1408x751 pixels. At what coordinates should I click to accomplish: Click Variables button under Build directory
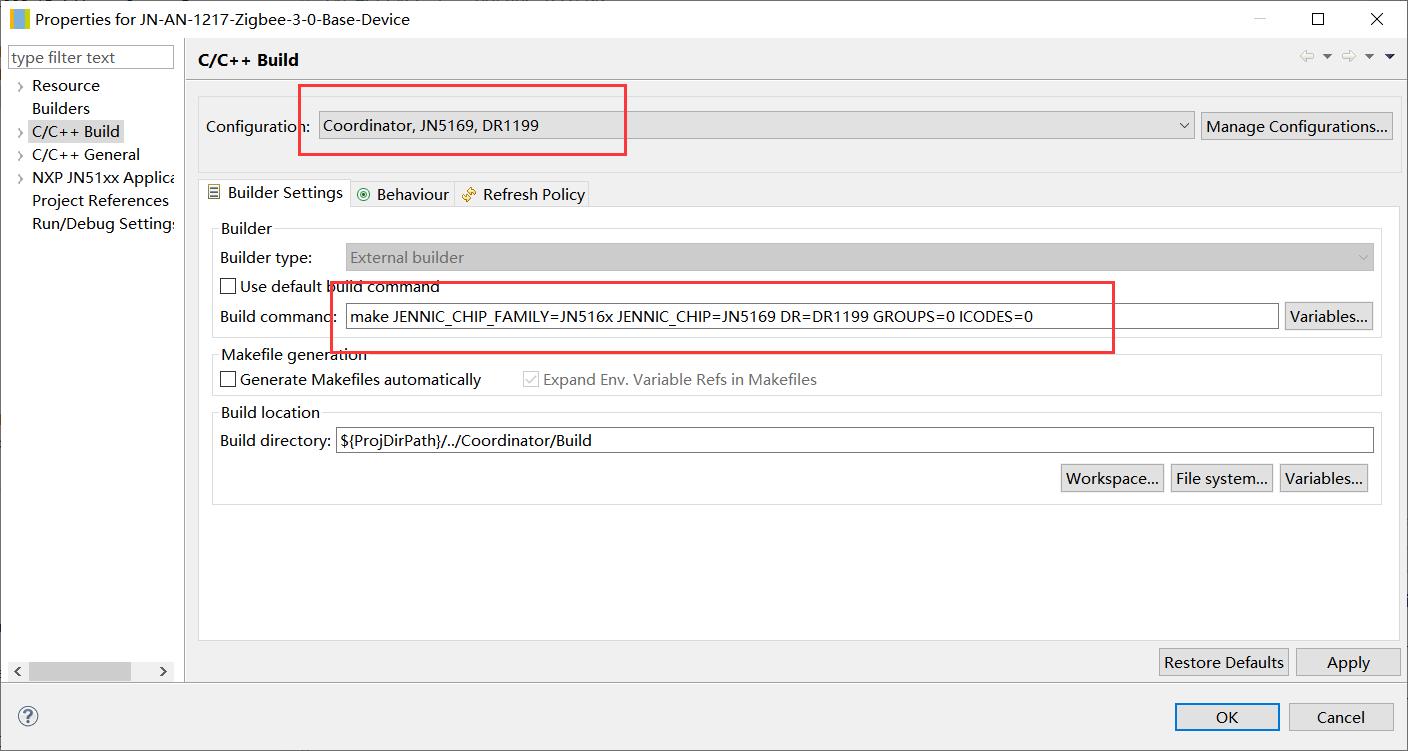click(1324, 478)
